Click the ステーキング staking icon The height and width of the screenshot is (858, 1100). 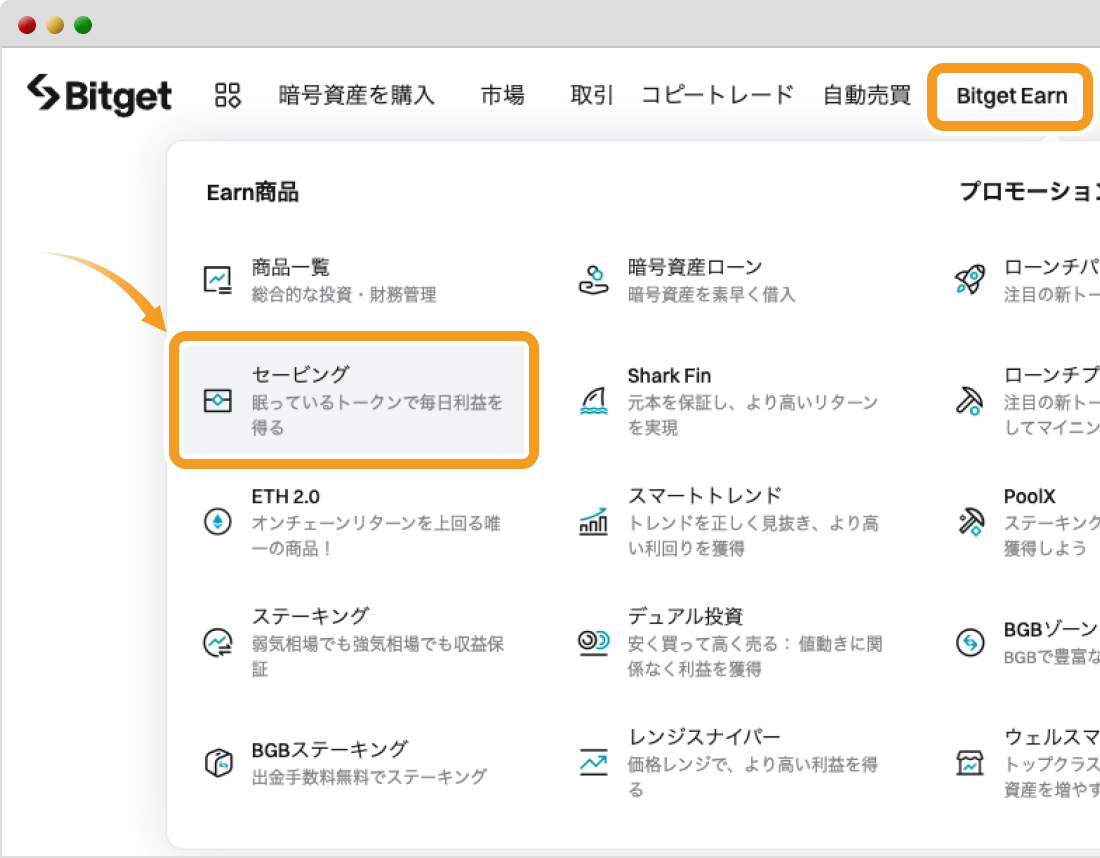(x=217, y=642)
